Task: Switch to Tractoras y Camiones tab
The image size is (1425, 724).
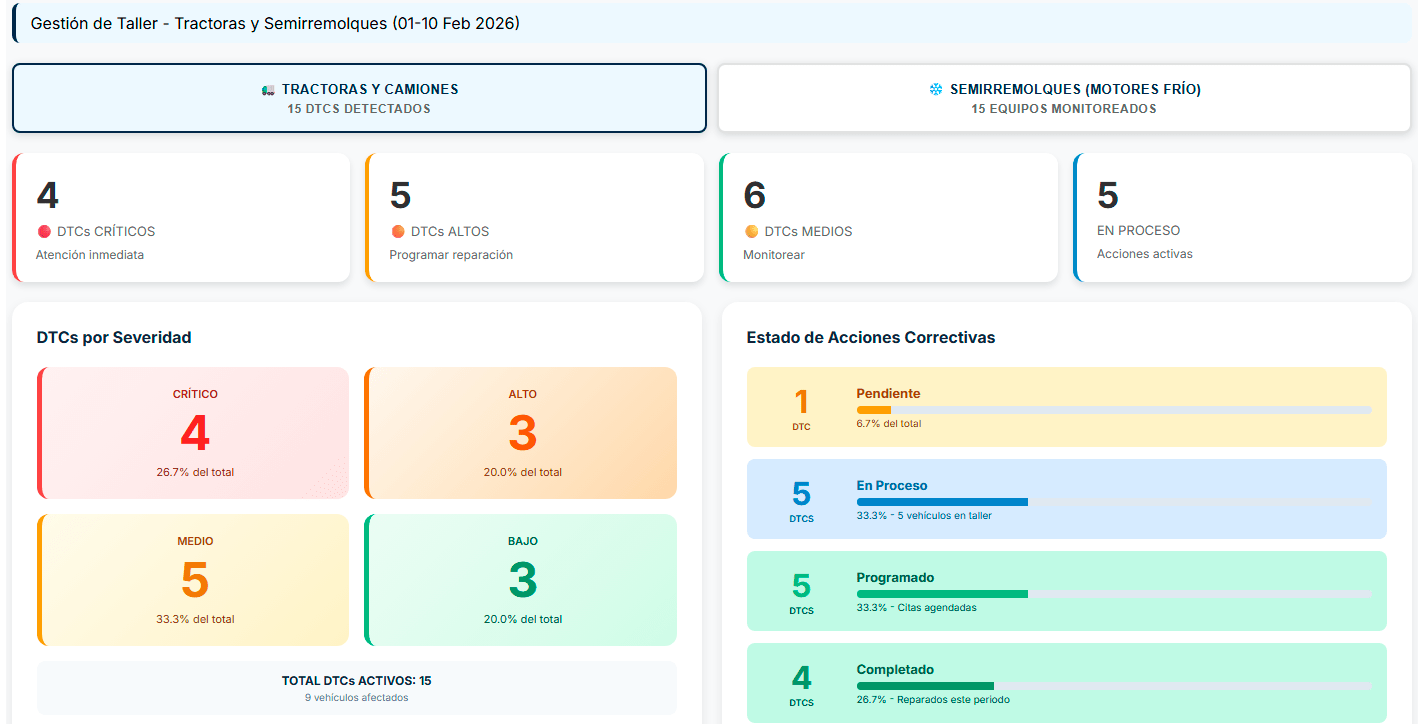Action: pyautogui.click(x=359, y=98)
